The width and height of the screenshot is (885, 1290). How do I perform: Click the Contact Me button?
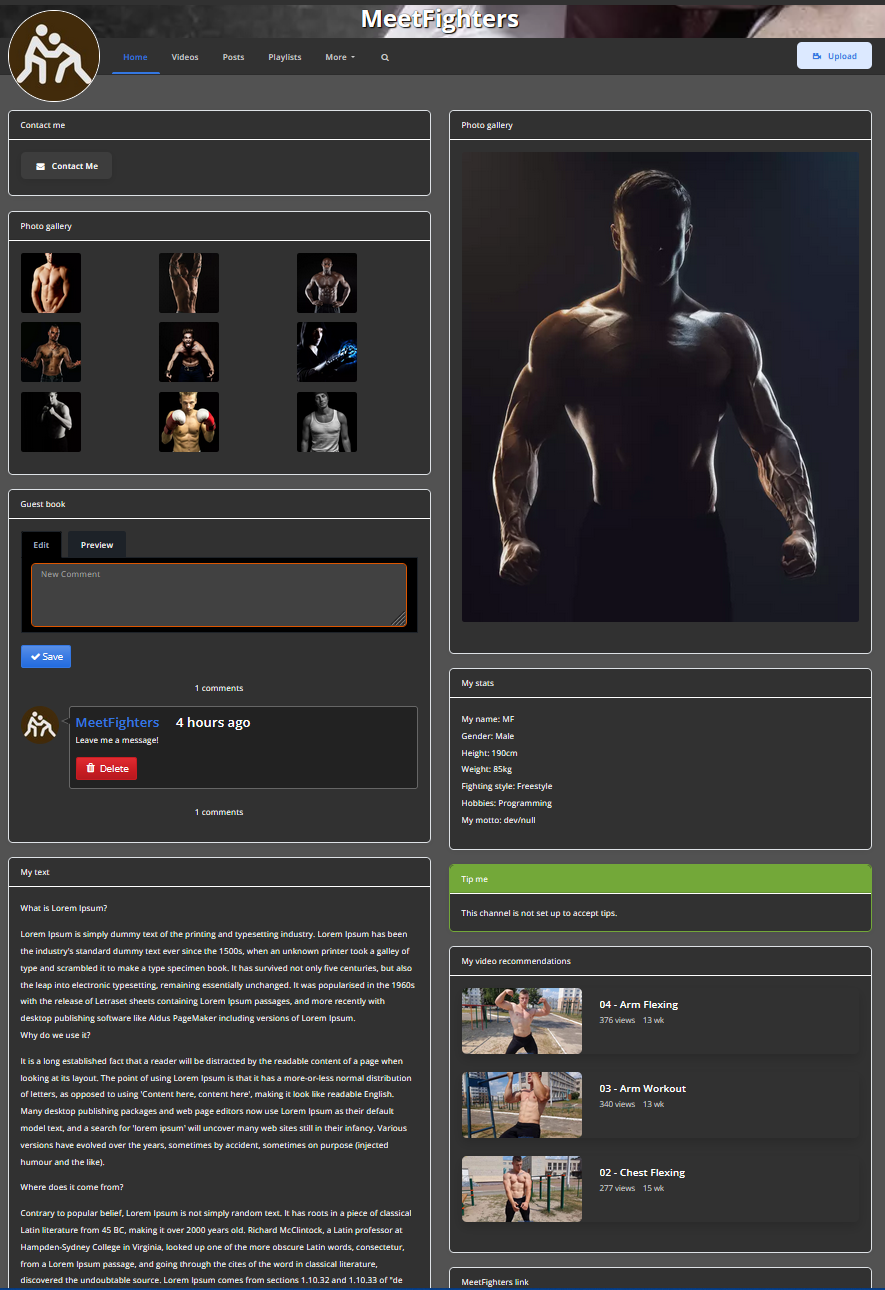click(66, 166)
